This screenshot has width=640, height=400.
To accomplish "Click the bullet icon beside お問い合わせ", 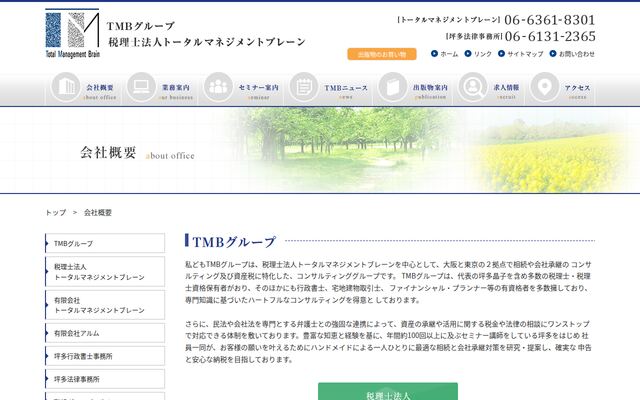I will [x=553, y=53].
